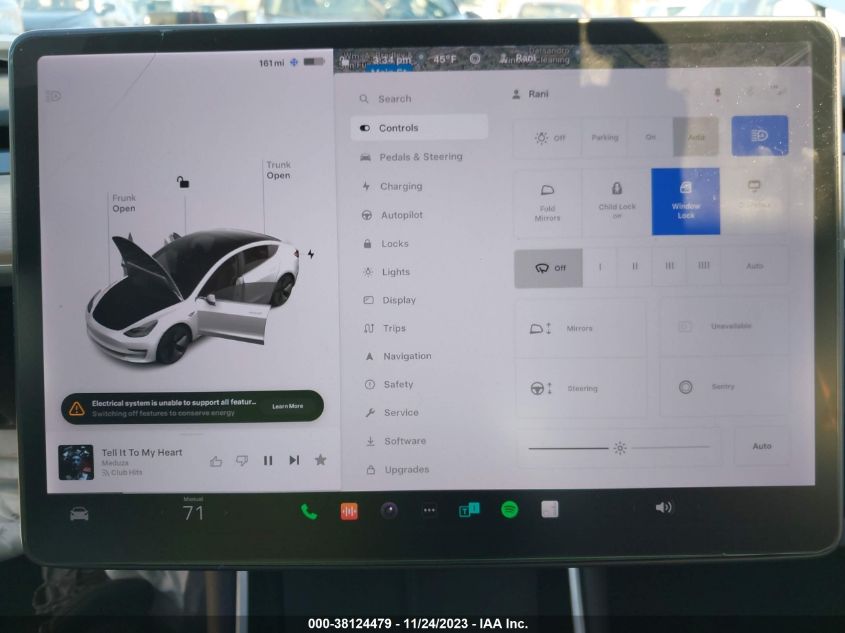Set wipers to Off
This screenshot has width=845, height=633.
(x=549, y=268)
